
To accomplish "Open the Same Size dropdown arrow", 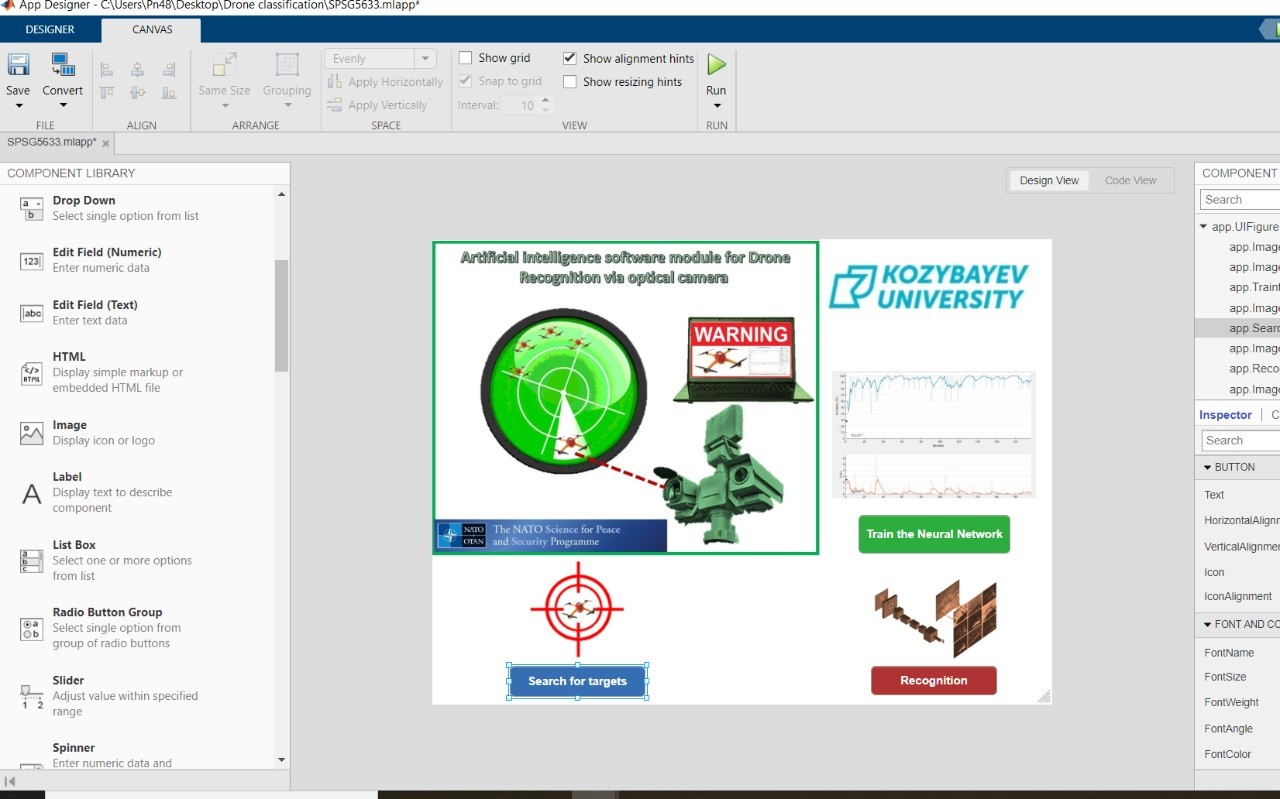I will (x=224, y=106).
